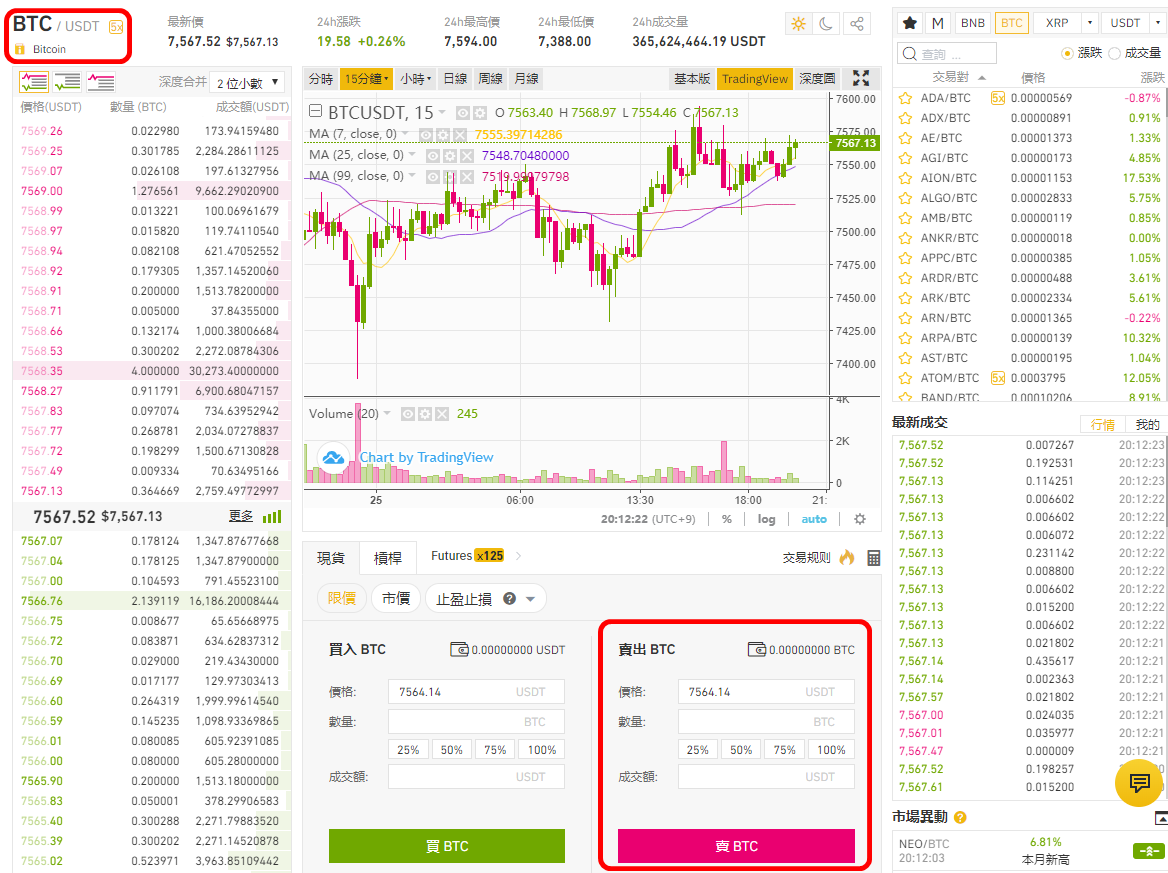Click wallet icon in 買入 BTC panel
This screenshot has height=873, width=1168.
pyautogui.click(x=459, y=650)
